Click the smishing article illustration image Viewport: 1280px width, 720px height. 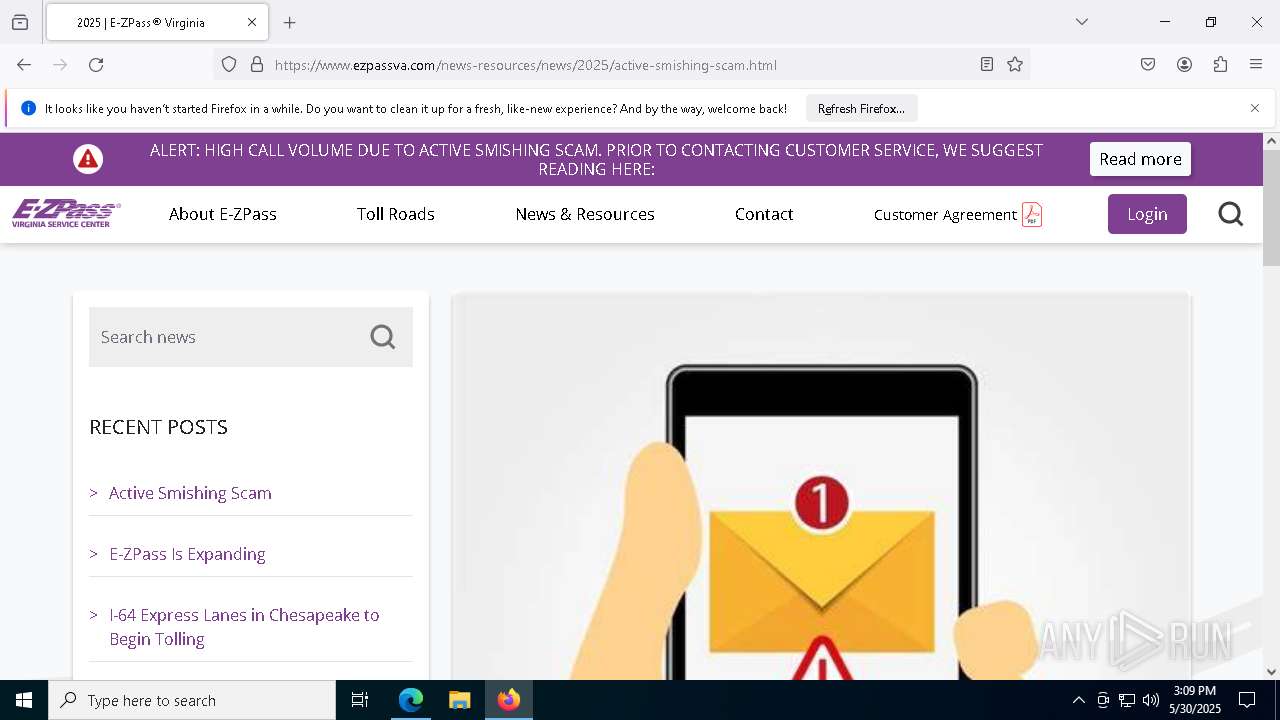point(821,486)
